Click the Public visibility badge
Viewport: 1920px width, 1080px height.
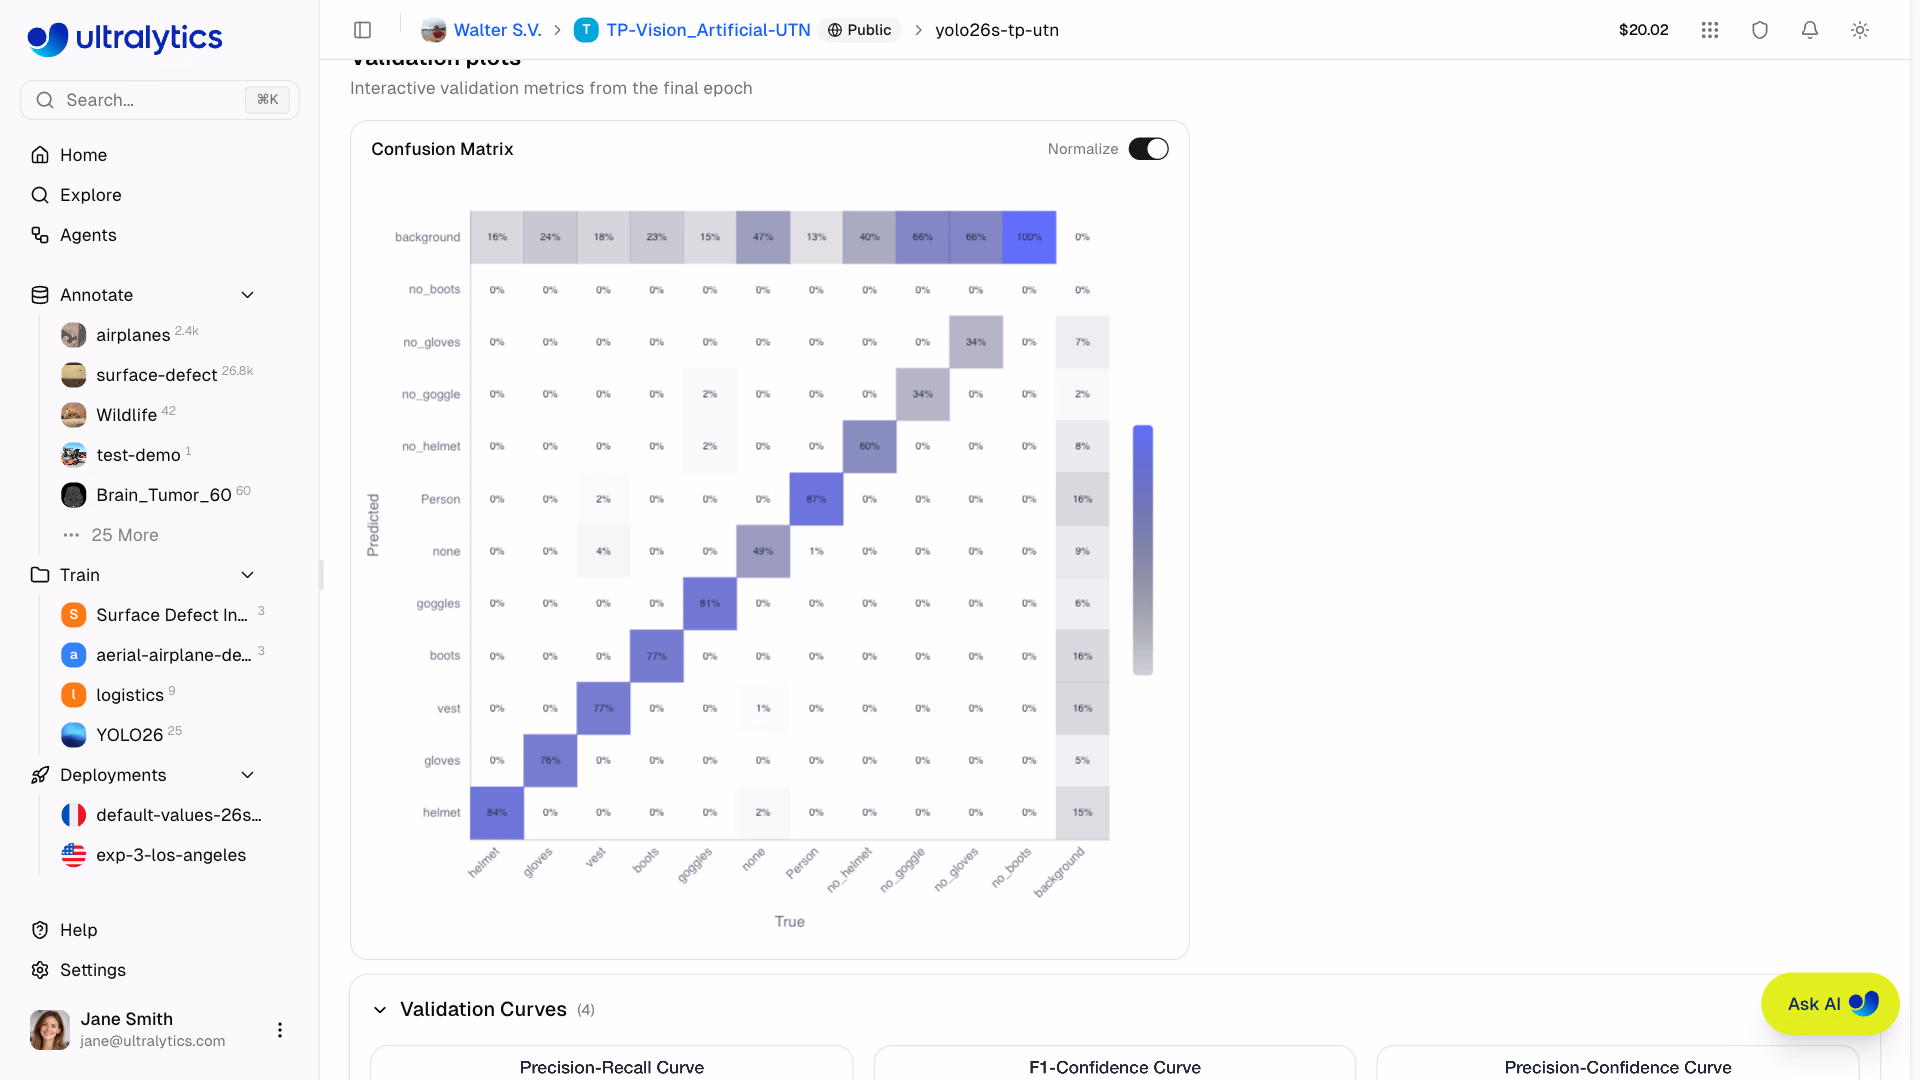point(859,30)
